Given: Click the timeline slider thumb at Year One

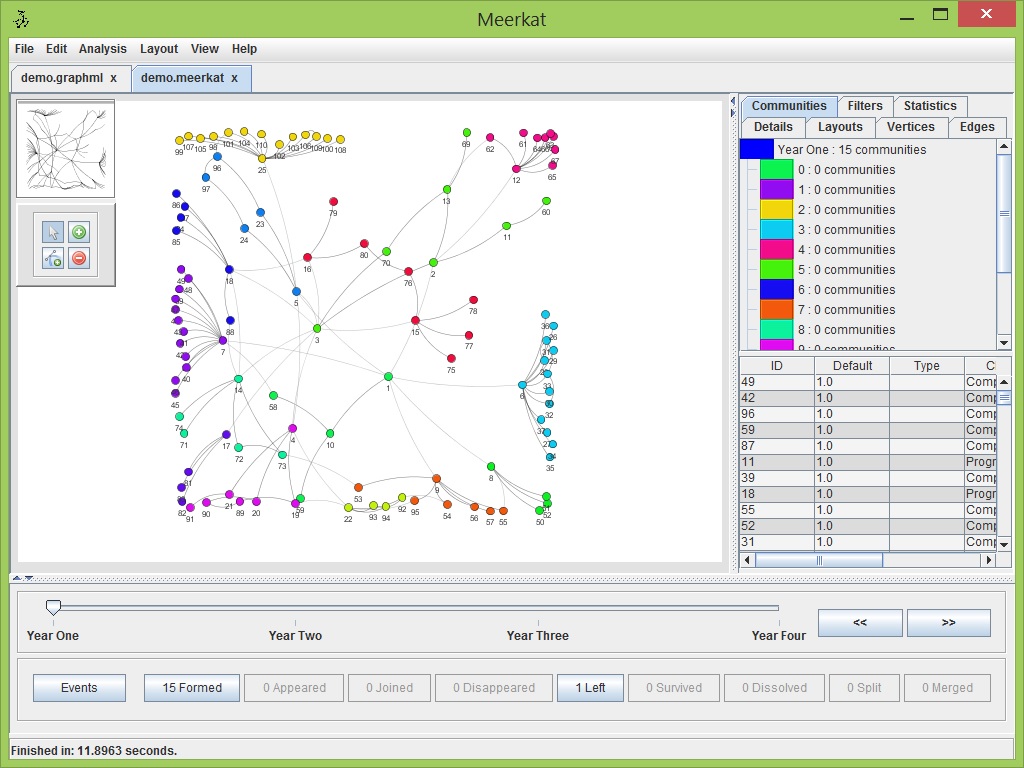Looking at the screenshot, I should 54,607.
